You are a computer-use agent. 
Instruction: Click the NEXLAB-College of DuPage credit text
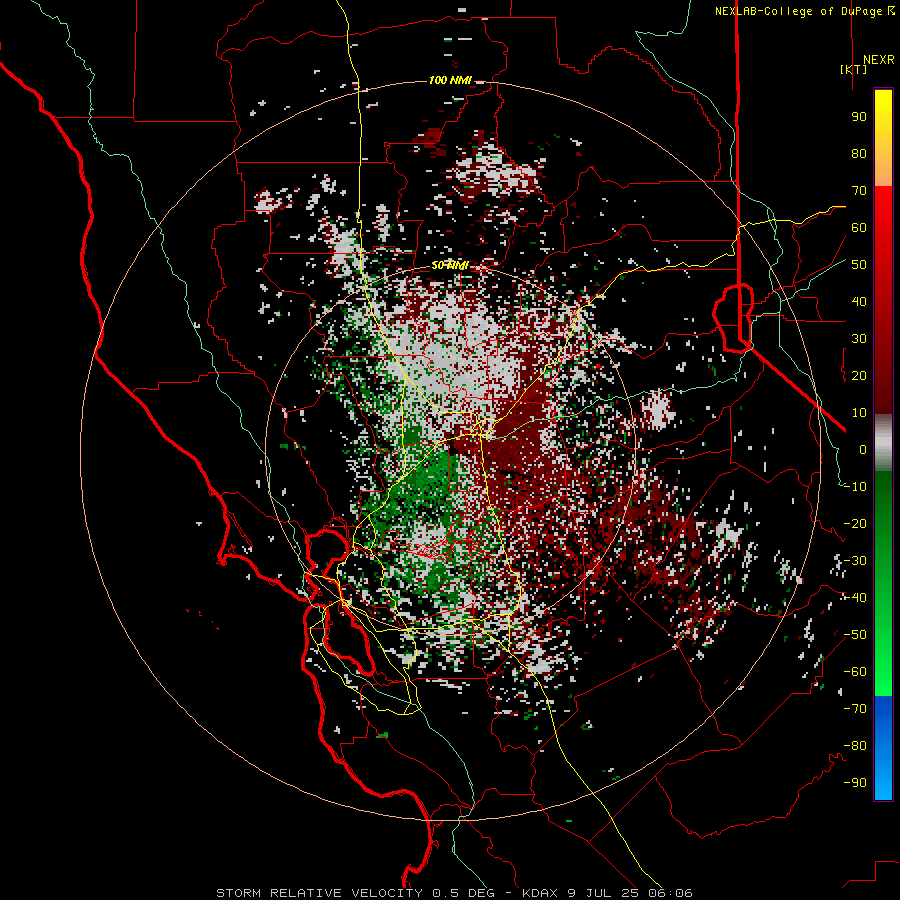click(x=798, y=11)
